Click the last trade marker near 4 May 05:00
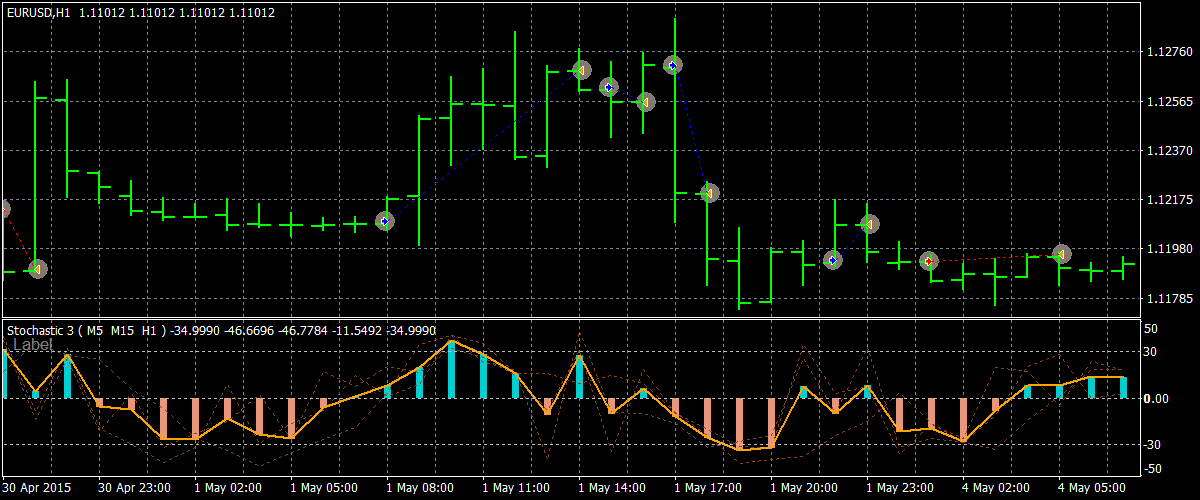 coord(1061,255)
